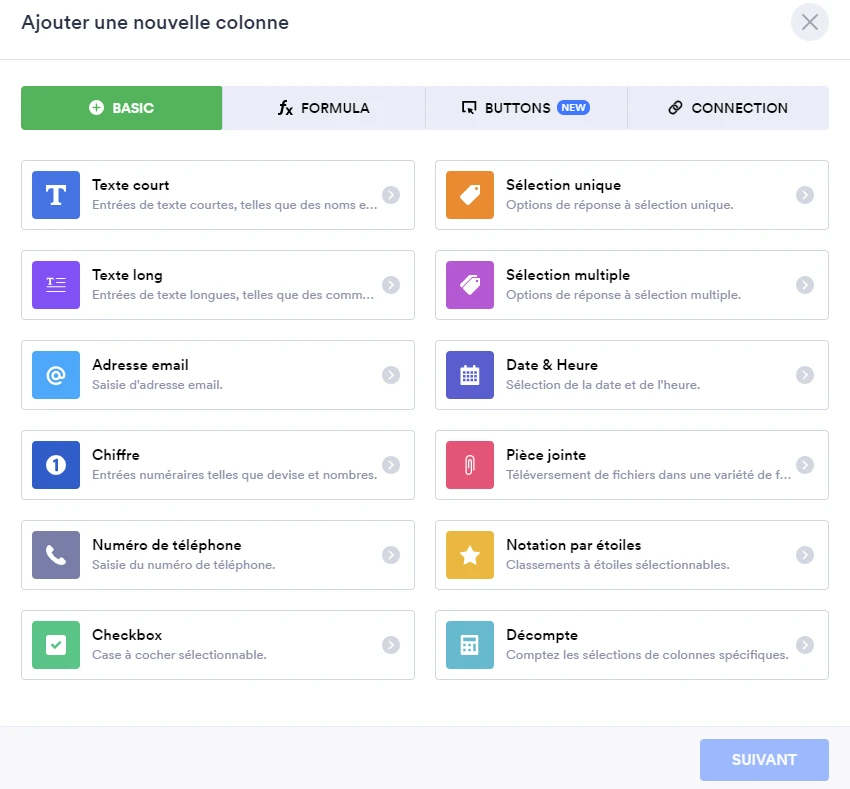850x789 pixels.
Task: Select the Basic tab
Action: tap(122, 108)
